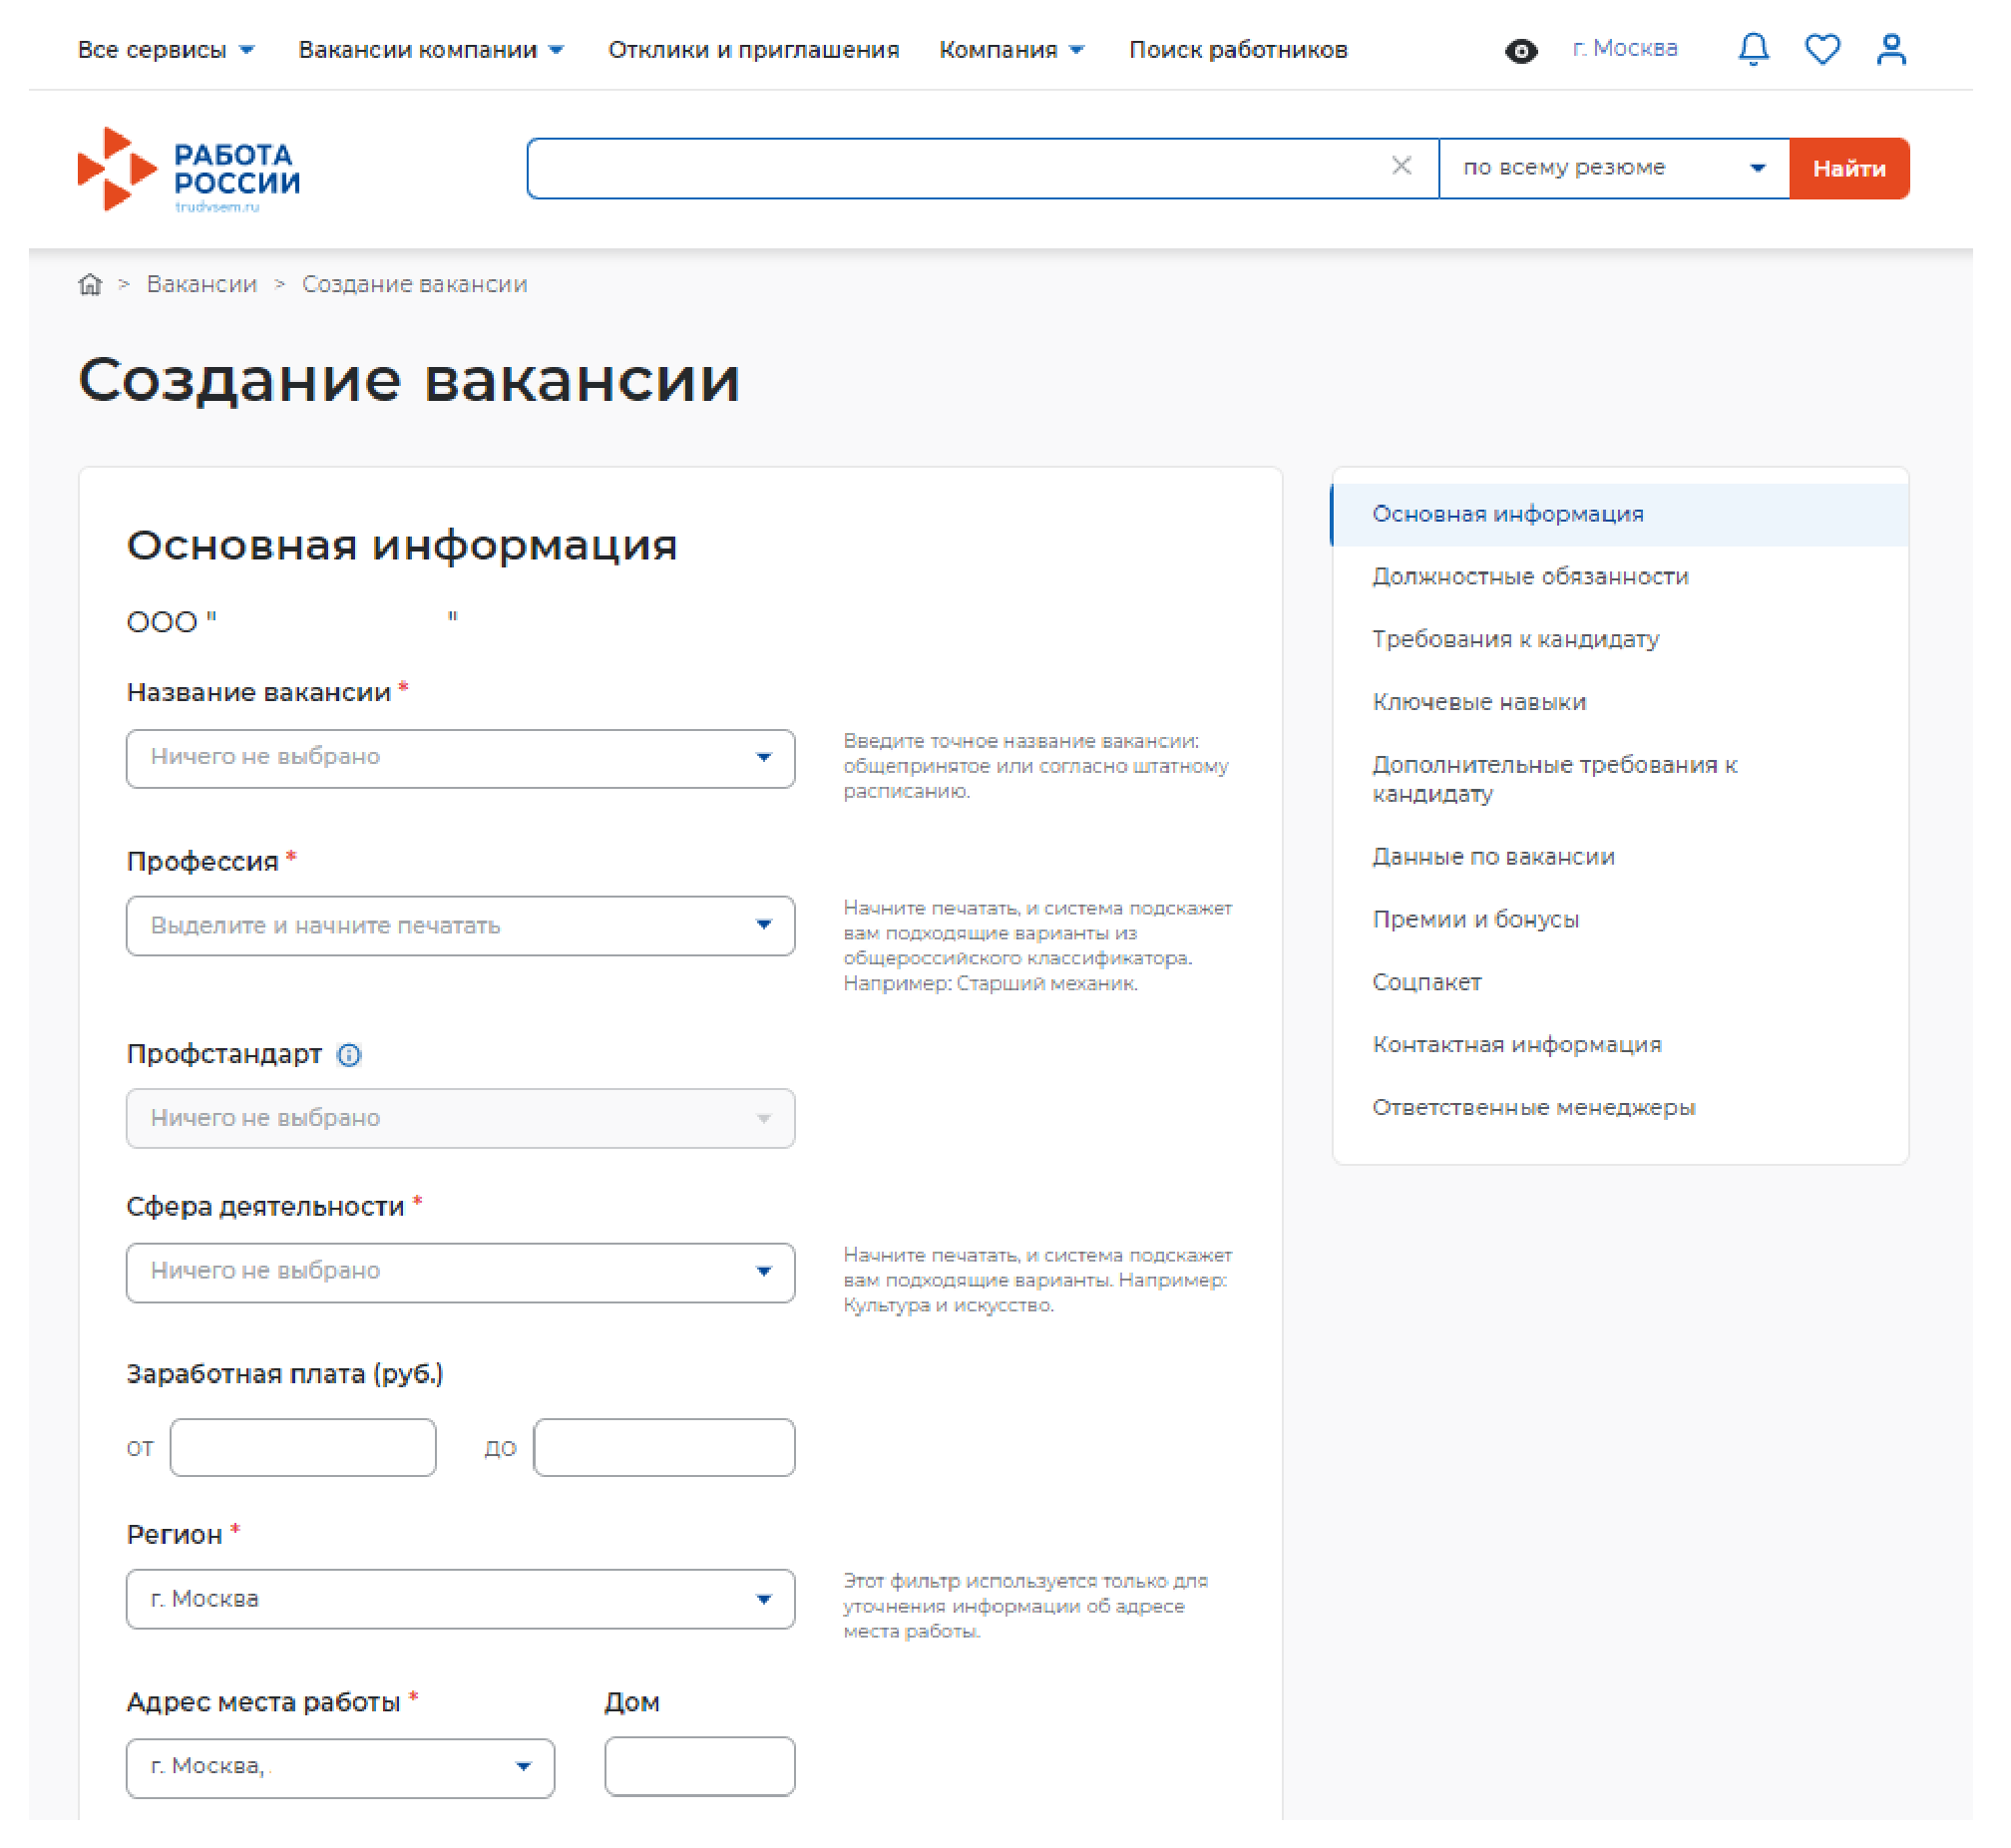Open the Сфера деятельности dropdown
The image size is (2011, 1848).
460,1273
